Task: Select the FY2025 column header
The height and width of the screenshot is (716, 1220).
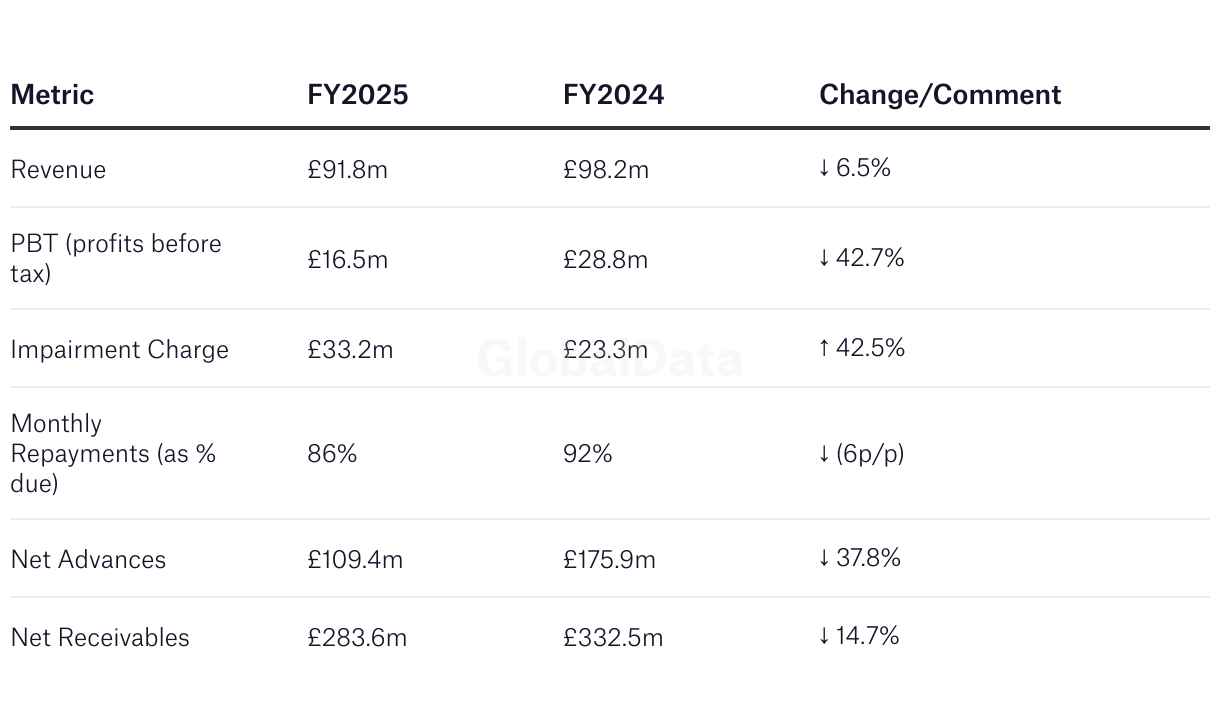Action: click(x=358, y=95)
